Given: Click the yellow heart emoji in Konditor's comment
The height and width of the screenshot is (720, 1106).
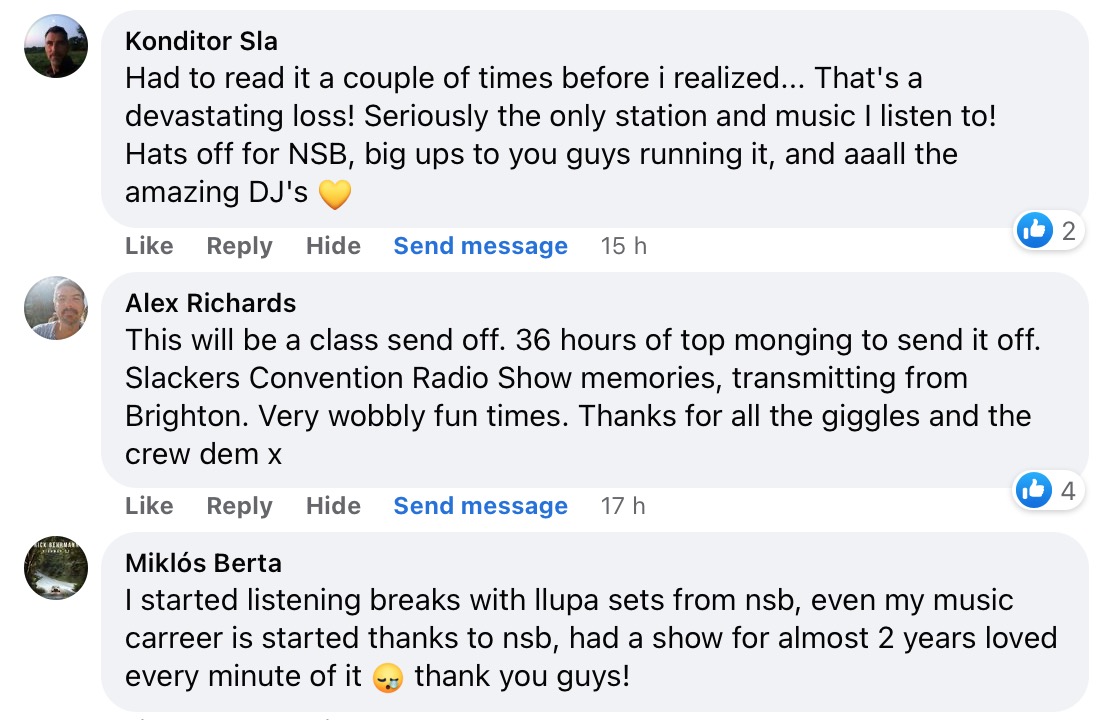Looking at the screenshot, I should [x=335, y=193].
